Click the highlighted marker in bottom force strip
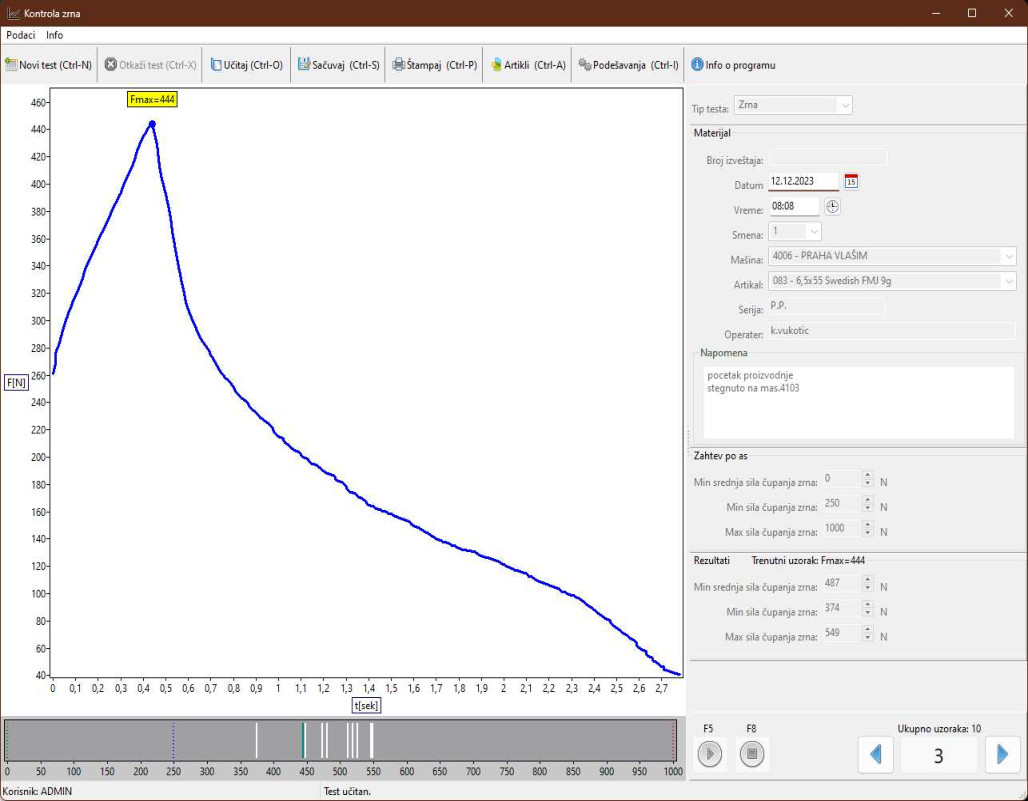The width and height of the screenshot is (1028, 801). [x=304, y=740]
